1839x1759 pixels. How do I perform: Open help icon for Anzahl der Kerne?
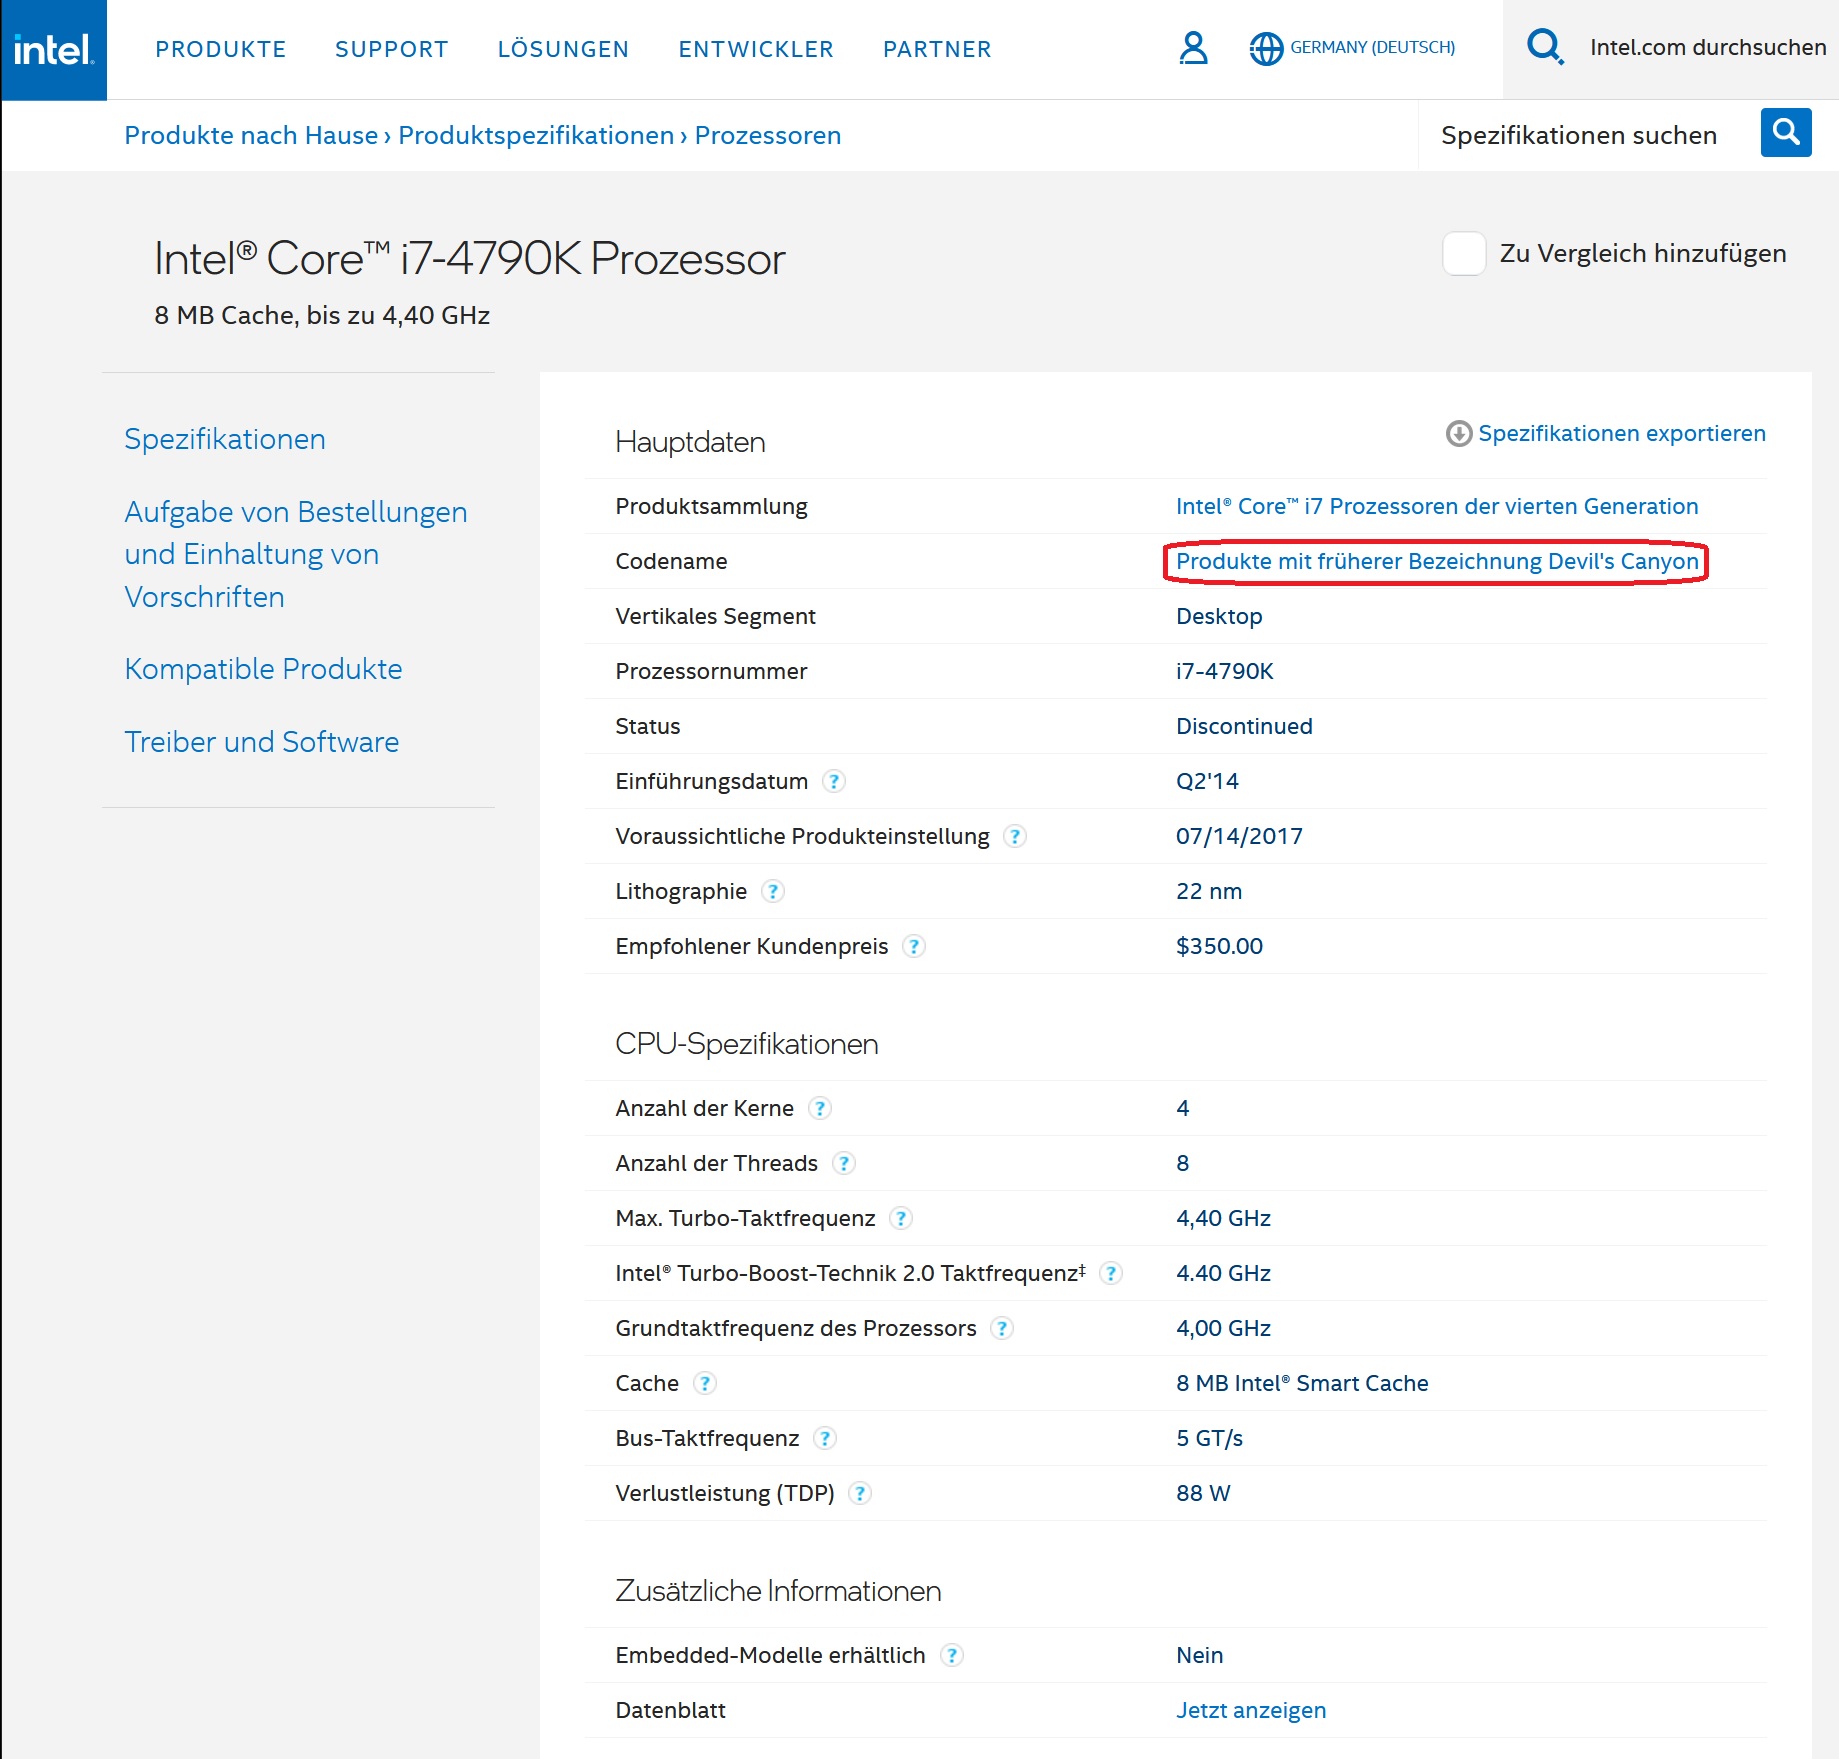[820, 1108]
